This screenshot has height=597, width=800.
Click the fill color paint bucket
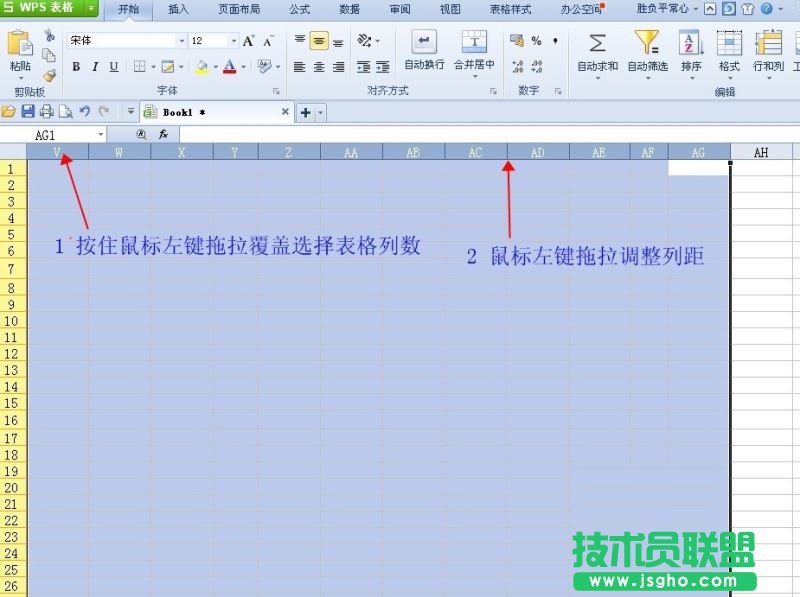pos(202,67)
